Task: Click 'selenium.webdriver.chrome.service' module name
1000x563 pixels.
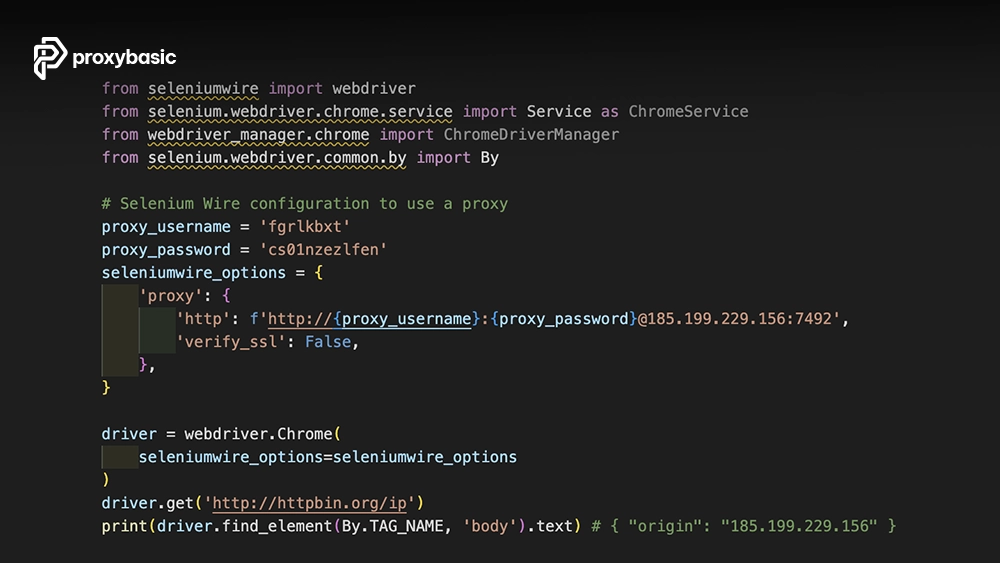Action: 300,112
